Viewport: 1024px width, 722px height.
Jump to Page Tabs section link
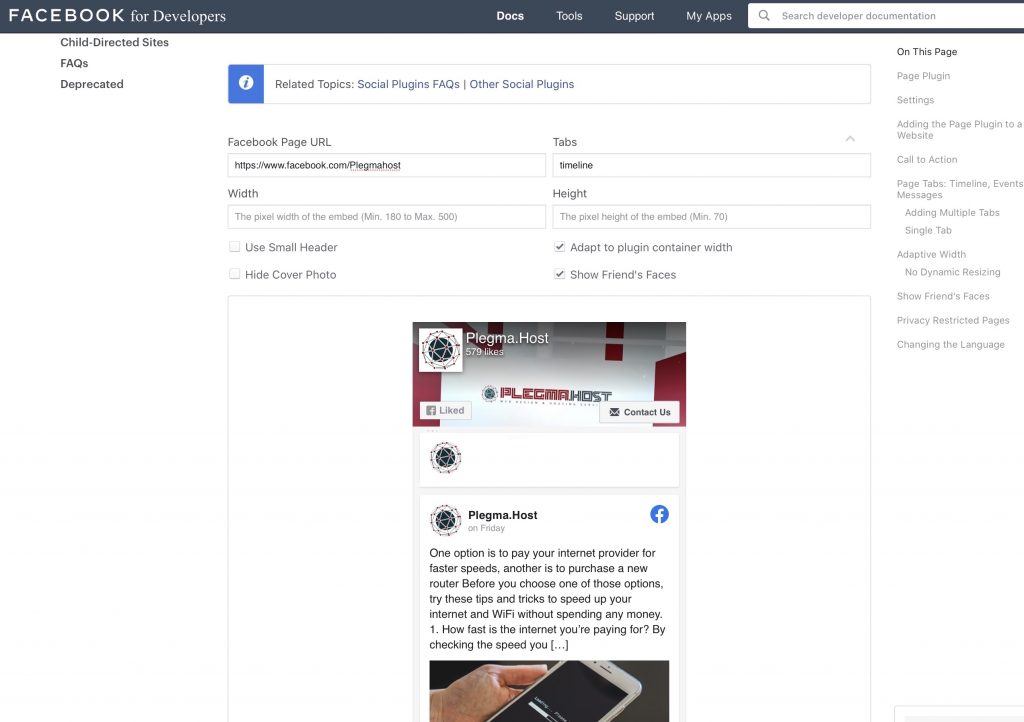tap(959, 189)
